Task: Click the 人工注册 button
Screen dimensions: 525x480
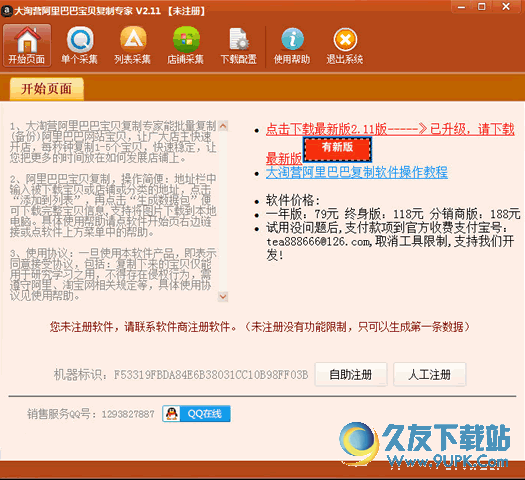Action: (430, 375)
